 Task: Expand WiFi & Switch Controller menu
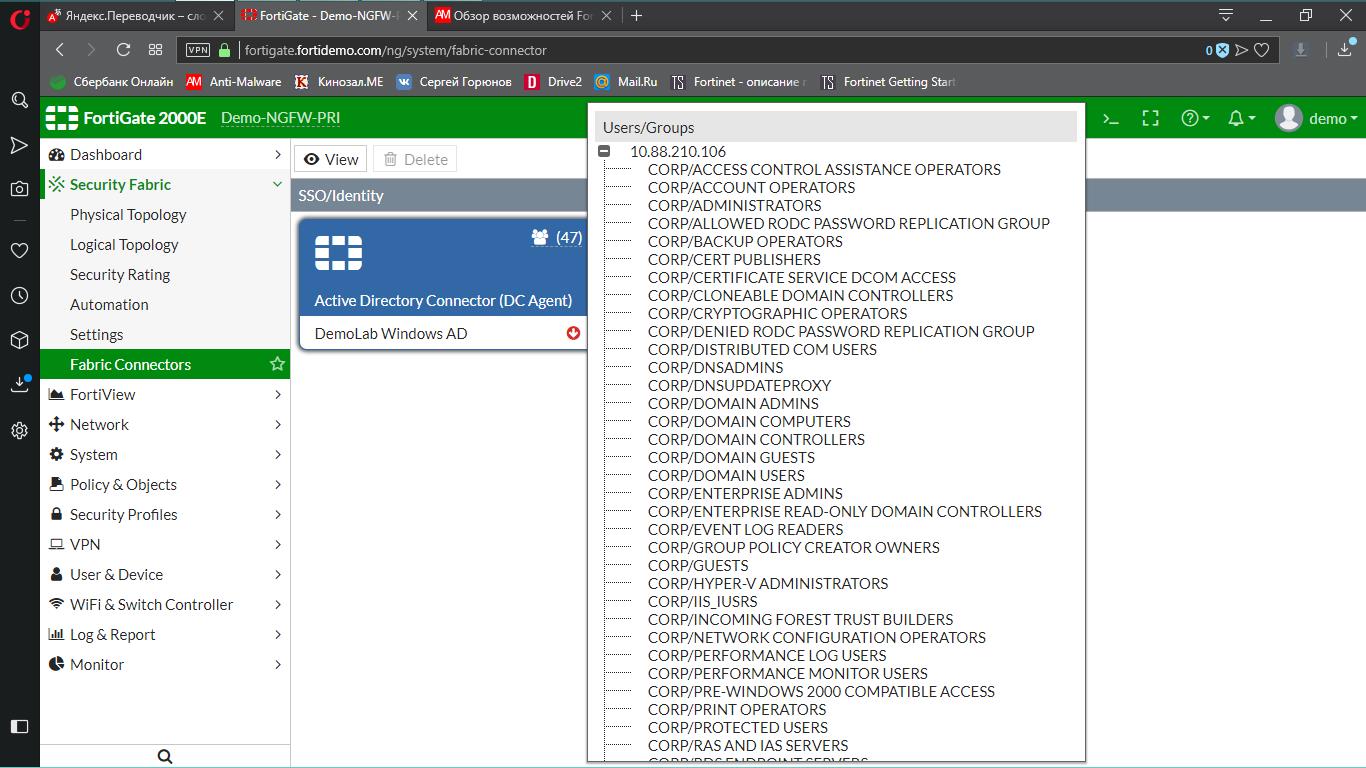165,604
